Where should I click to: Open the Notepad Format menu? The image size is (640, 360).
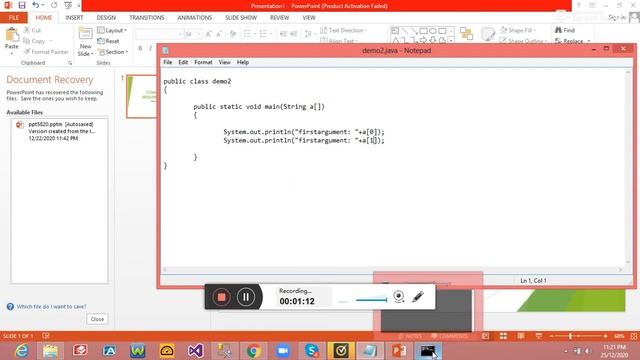(203, 62)
